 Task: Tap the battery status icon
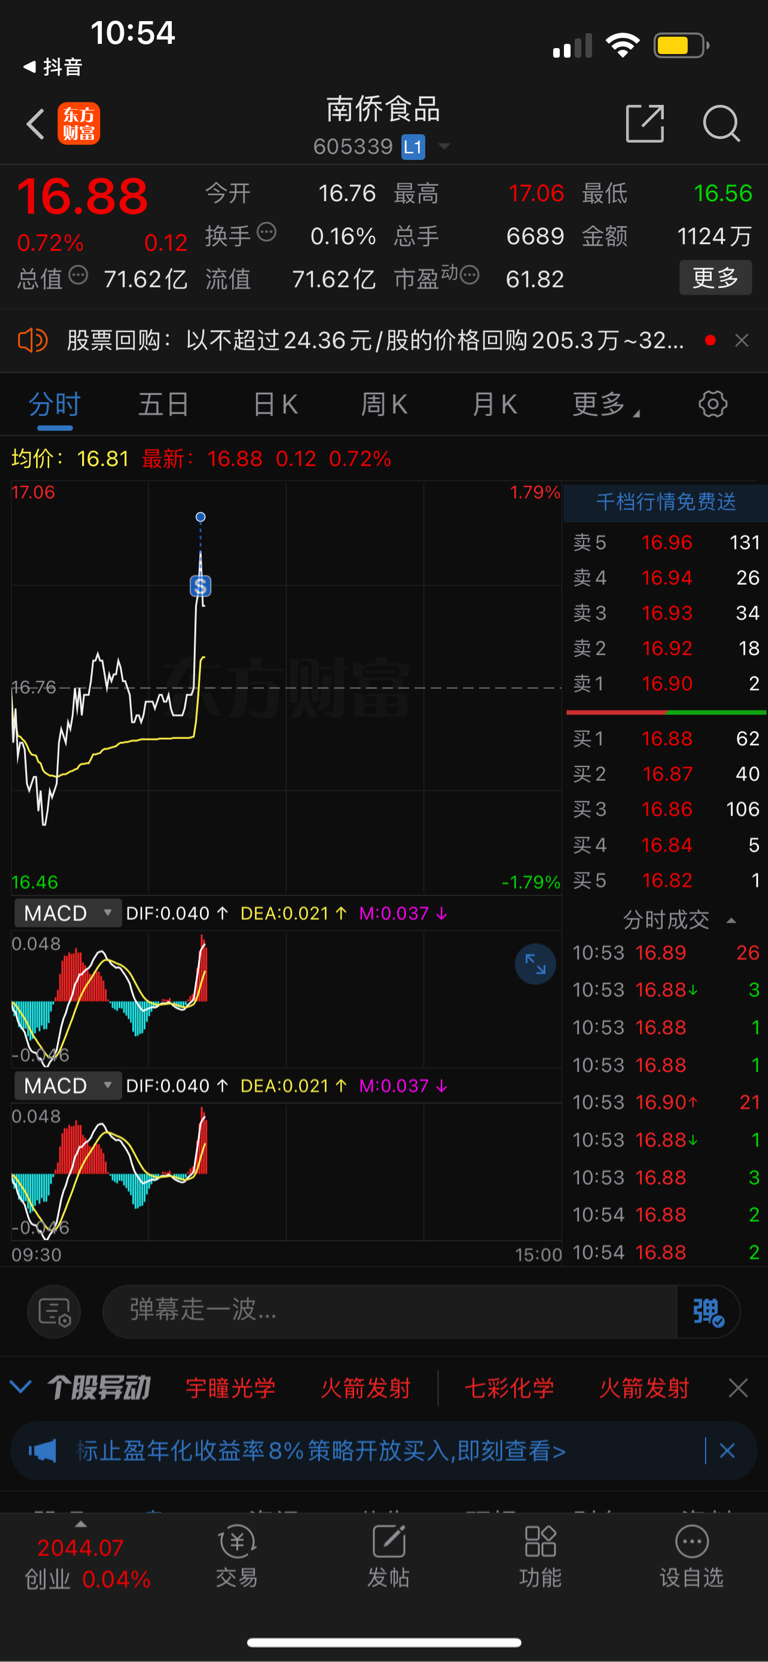(x=681, y=45)
